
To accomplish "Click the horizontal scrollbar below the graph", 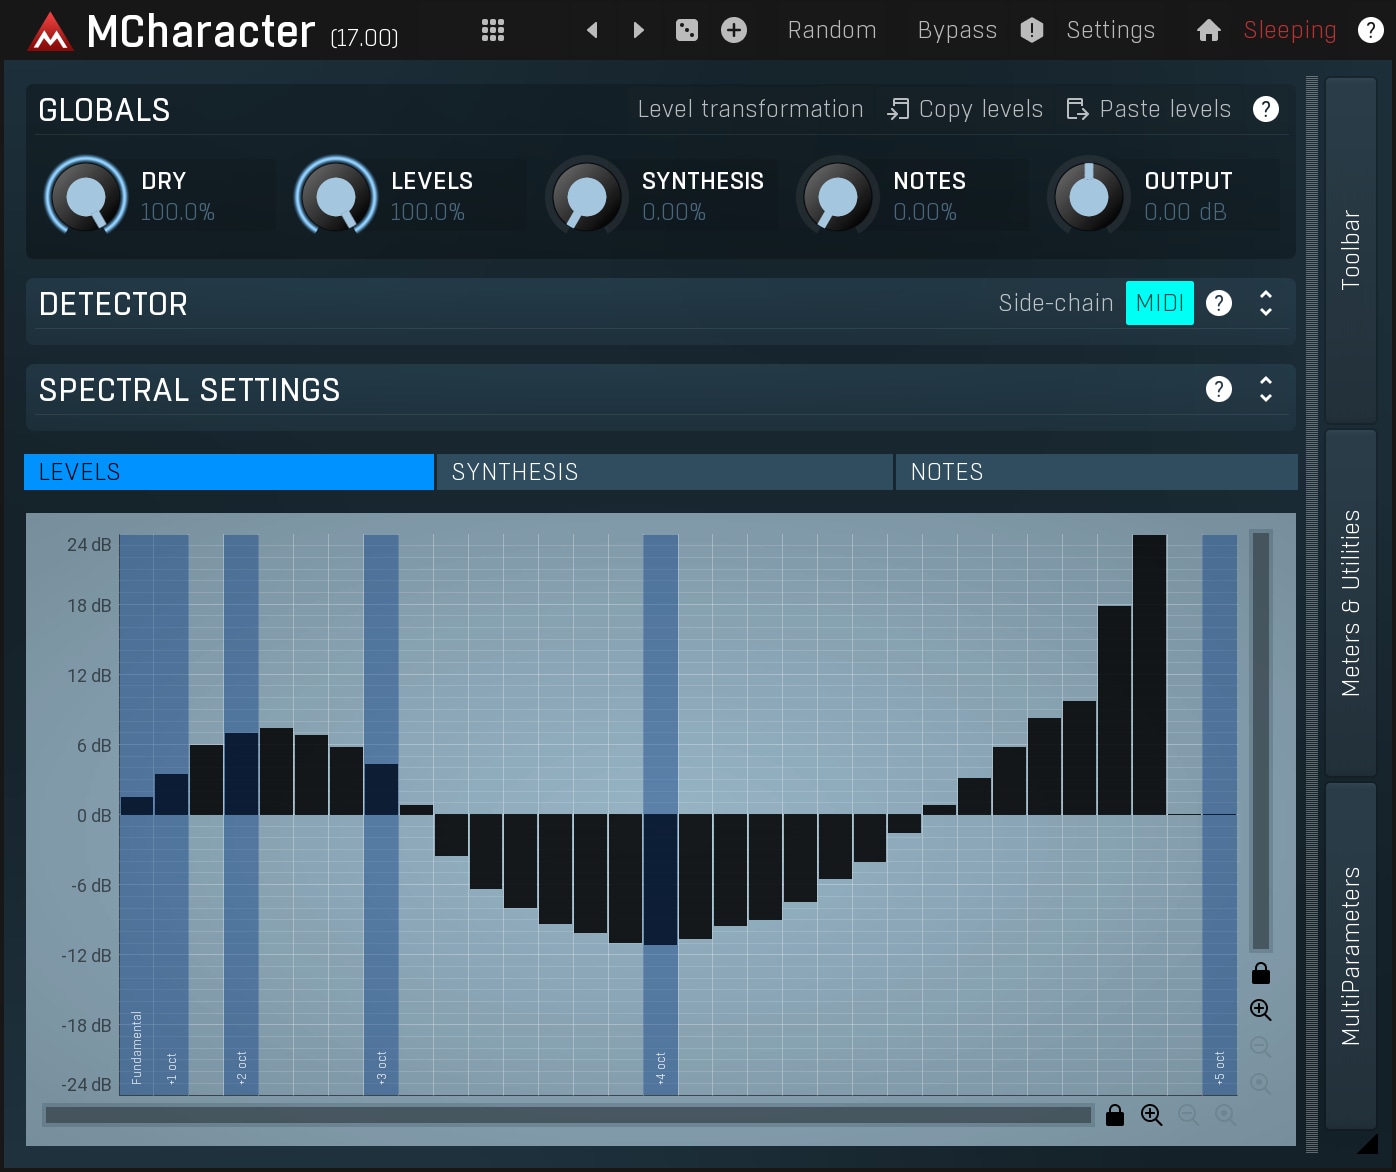I will click(x=568, y=1115).
